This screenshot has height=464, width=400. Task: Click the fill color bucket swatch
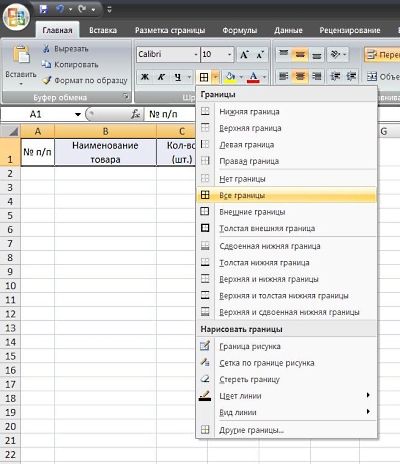(x=230, y=77)
